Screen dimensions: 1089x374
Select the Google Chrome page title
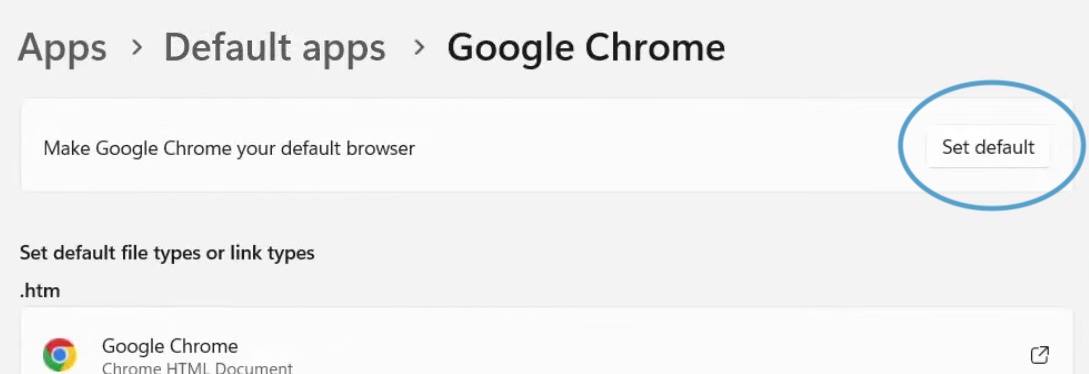pos(586,47)
